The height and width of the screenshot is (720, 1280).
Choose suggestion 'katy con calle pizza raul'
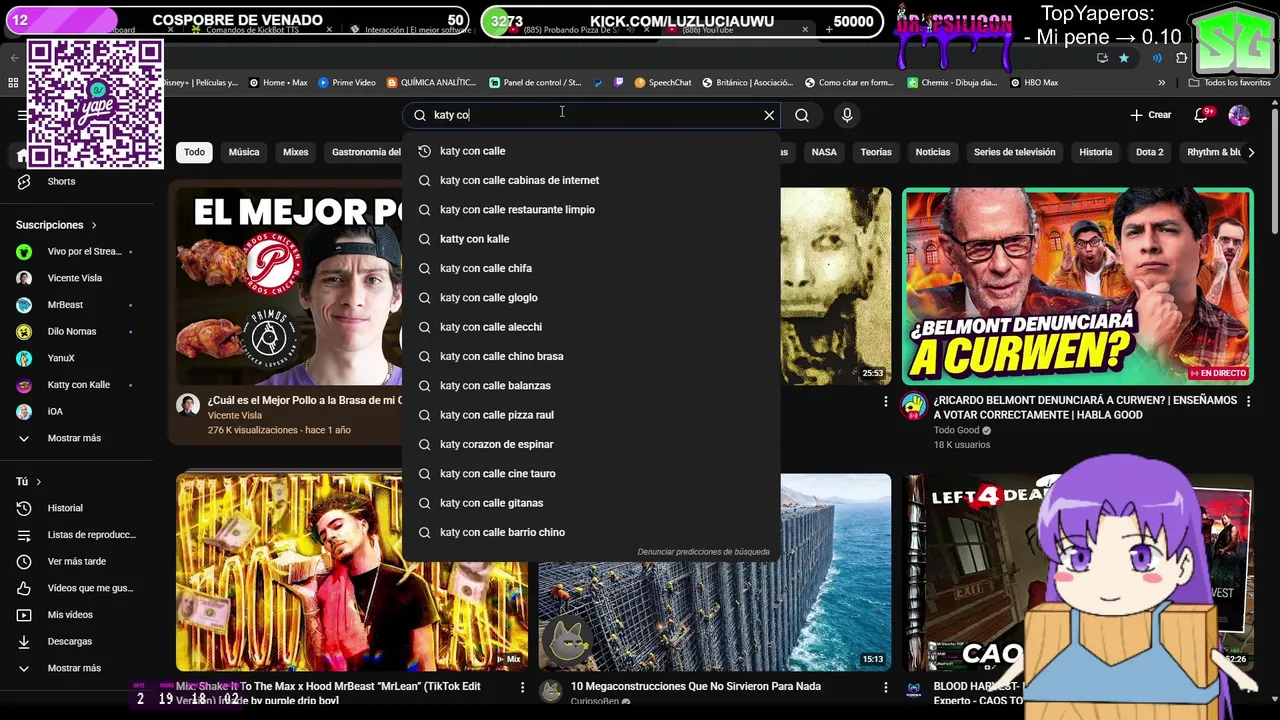pyautogui.click(x=591, y=415)
